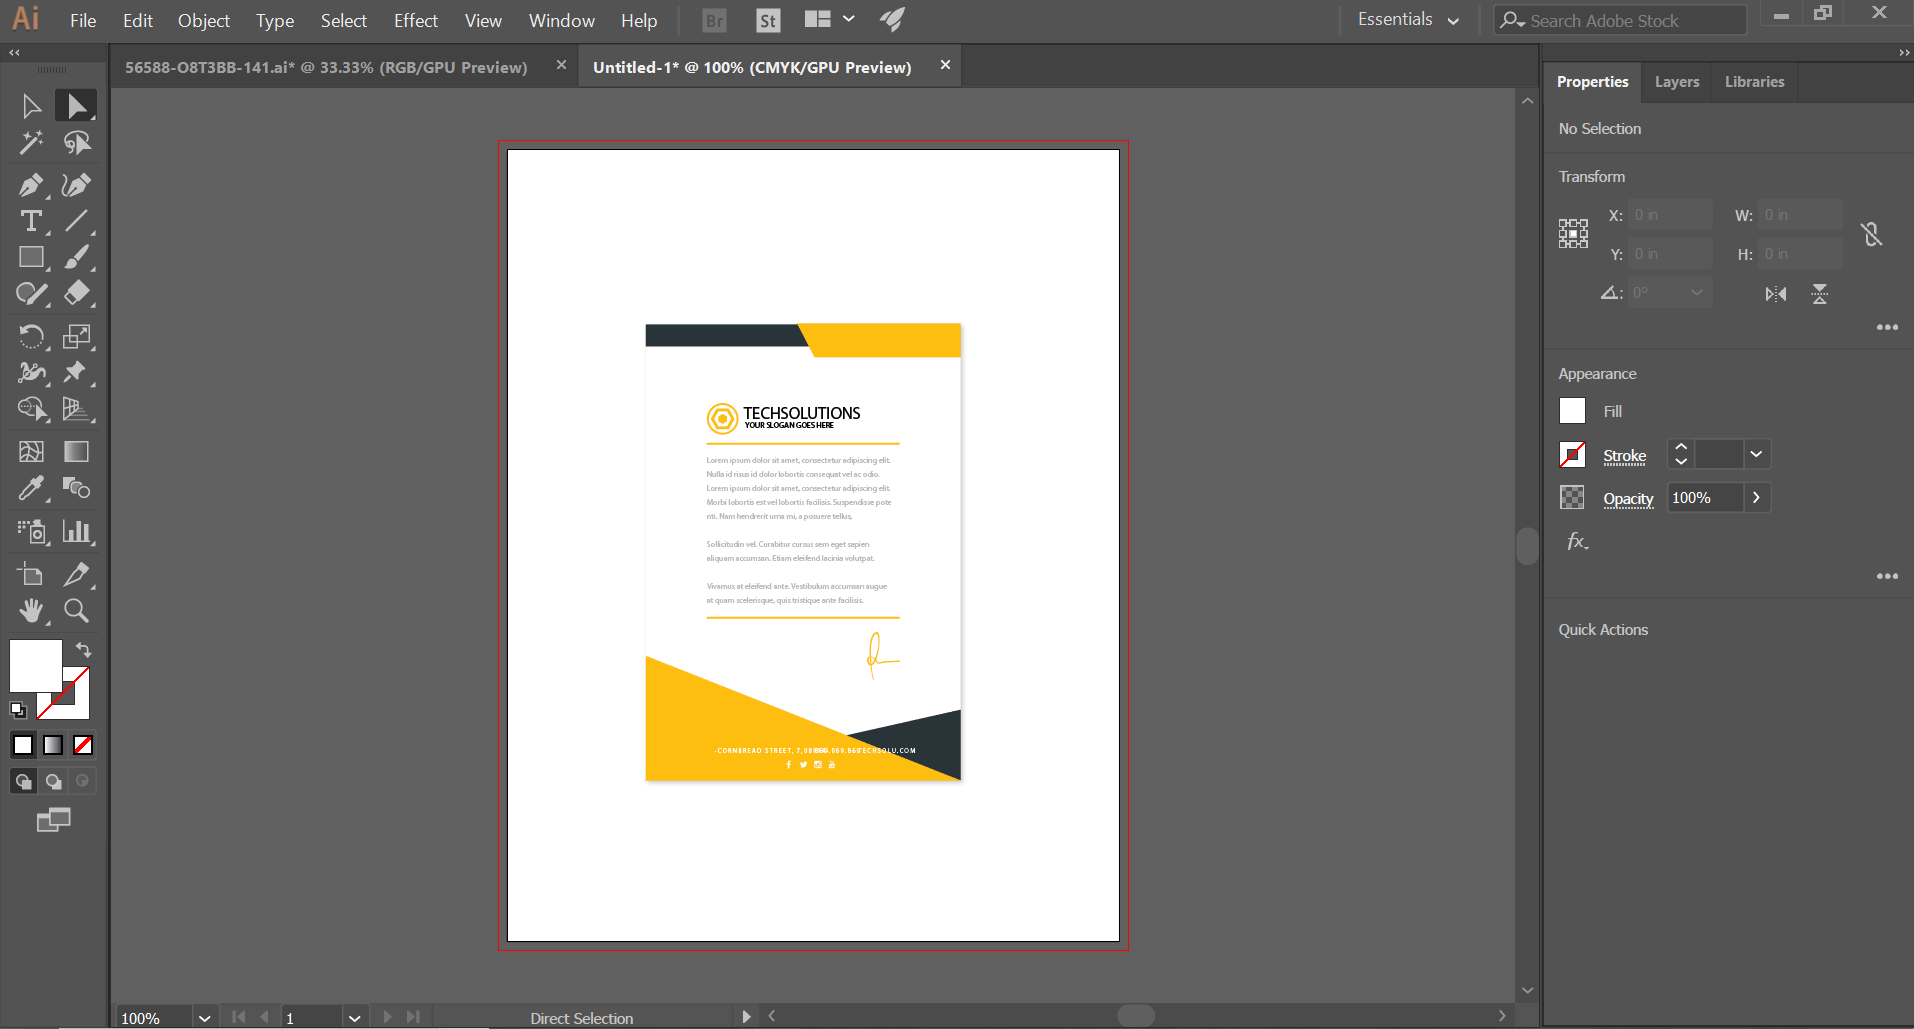Select the Eraser tool
The image size is (1914, 1029).
point(76,293)
